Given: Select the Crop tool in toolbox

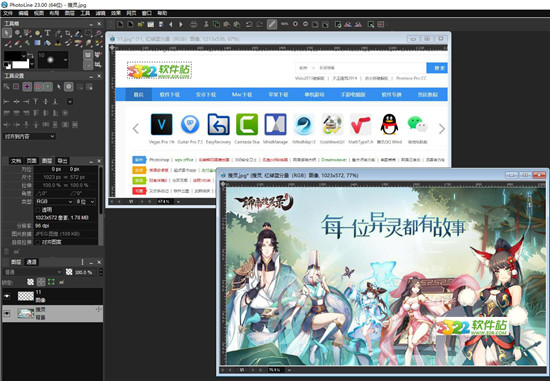Looking at the screenshot, I should pyautogui.click(x=68, y=33).
